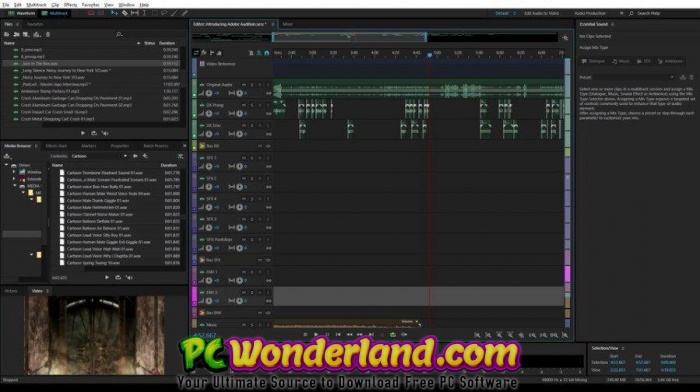The width and height of the screenshot is (700, 392).
Task: Switch to the Markers tab
Action: coord(89,146)
